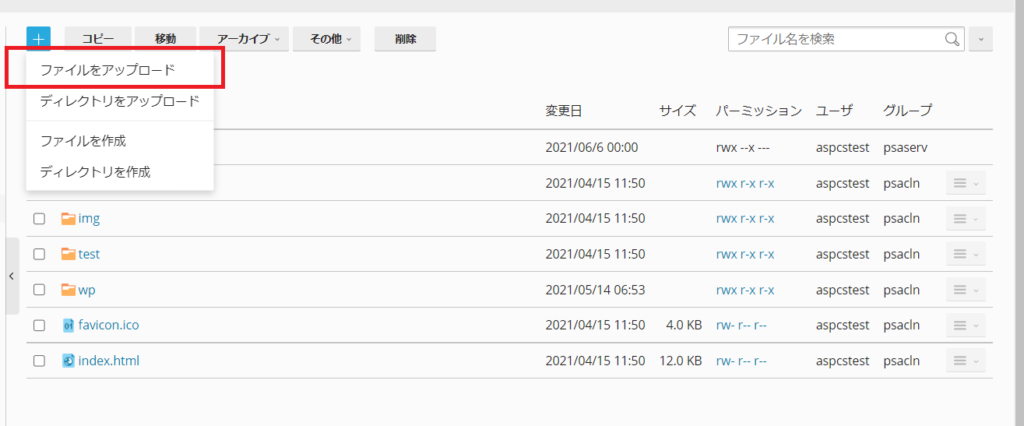The height and width of the screenshot is (426, 1024).
Task: Select the index.html row checkbox
Action: pos(39,361)
